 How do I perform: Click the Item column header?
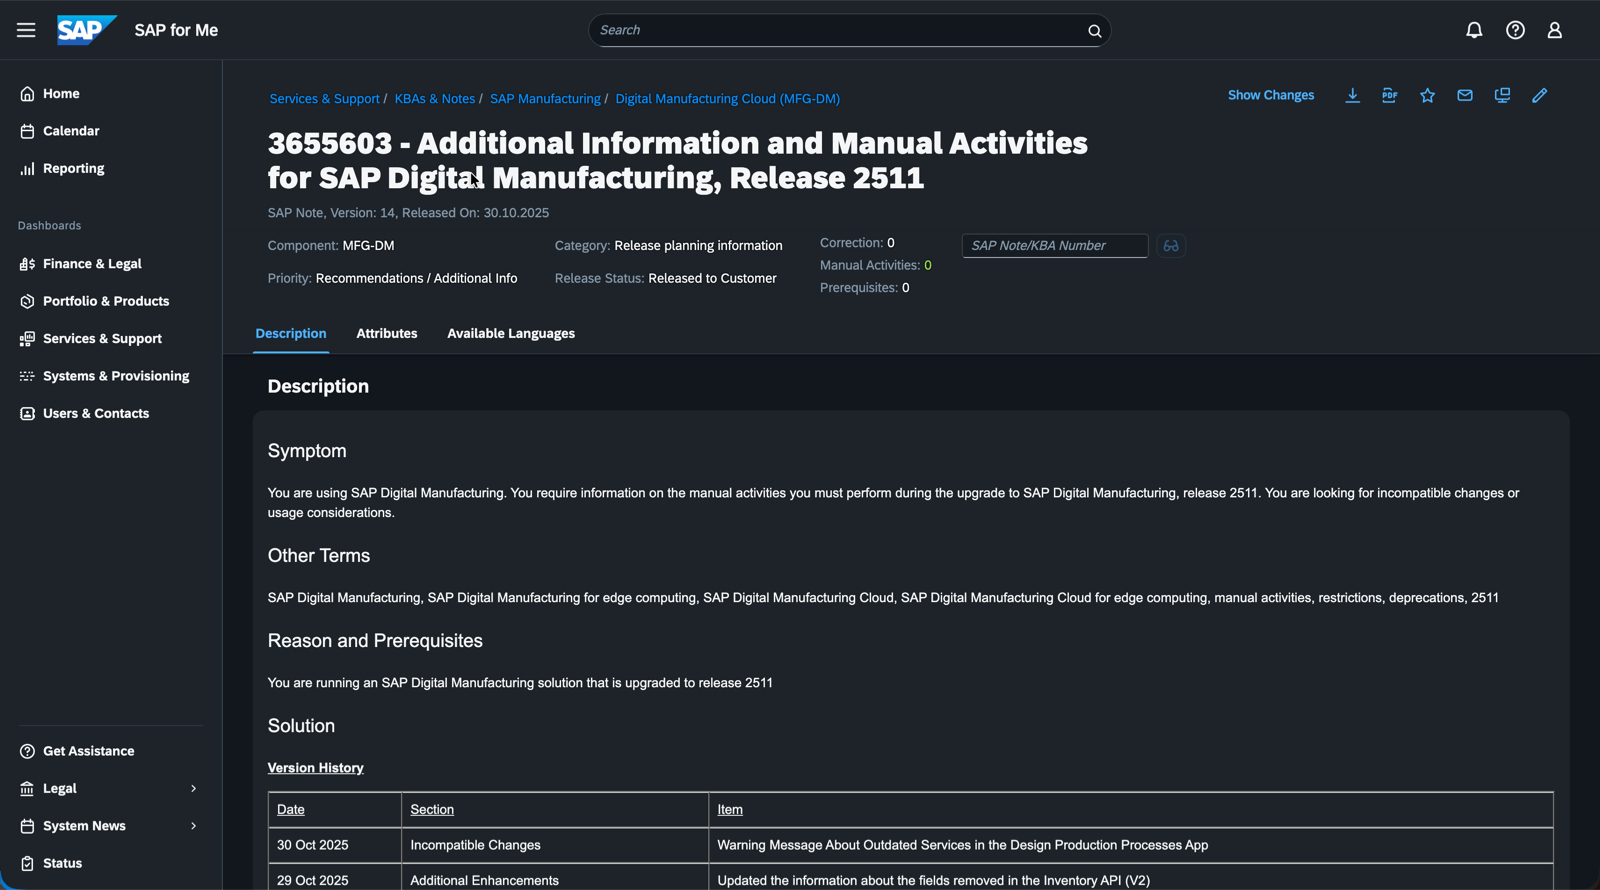[730, 810]
